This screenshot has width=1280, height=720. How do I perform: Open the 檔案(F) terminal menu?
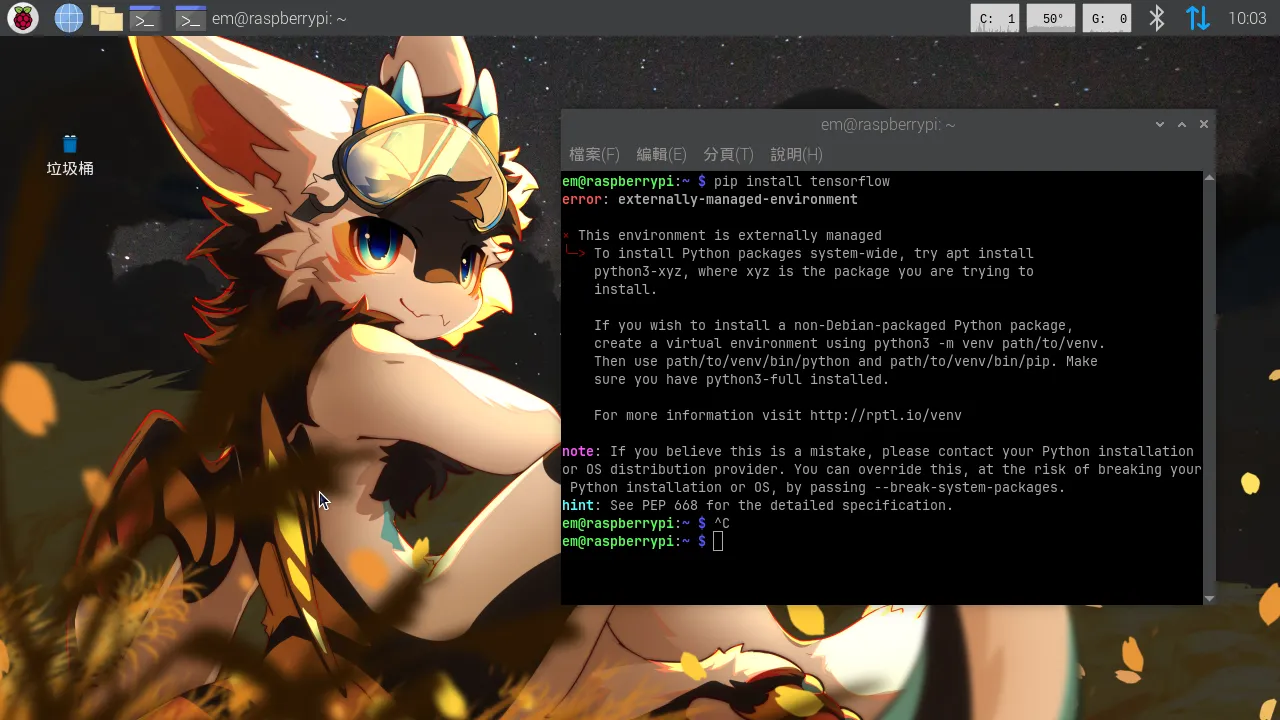pos(594,154)
